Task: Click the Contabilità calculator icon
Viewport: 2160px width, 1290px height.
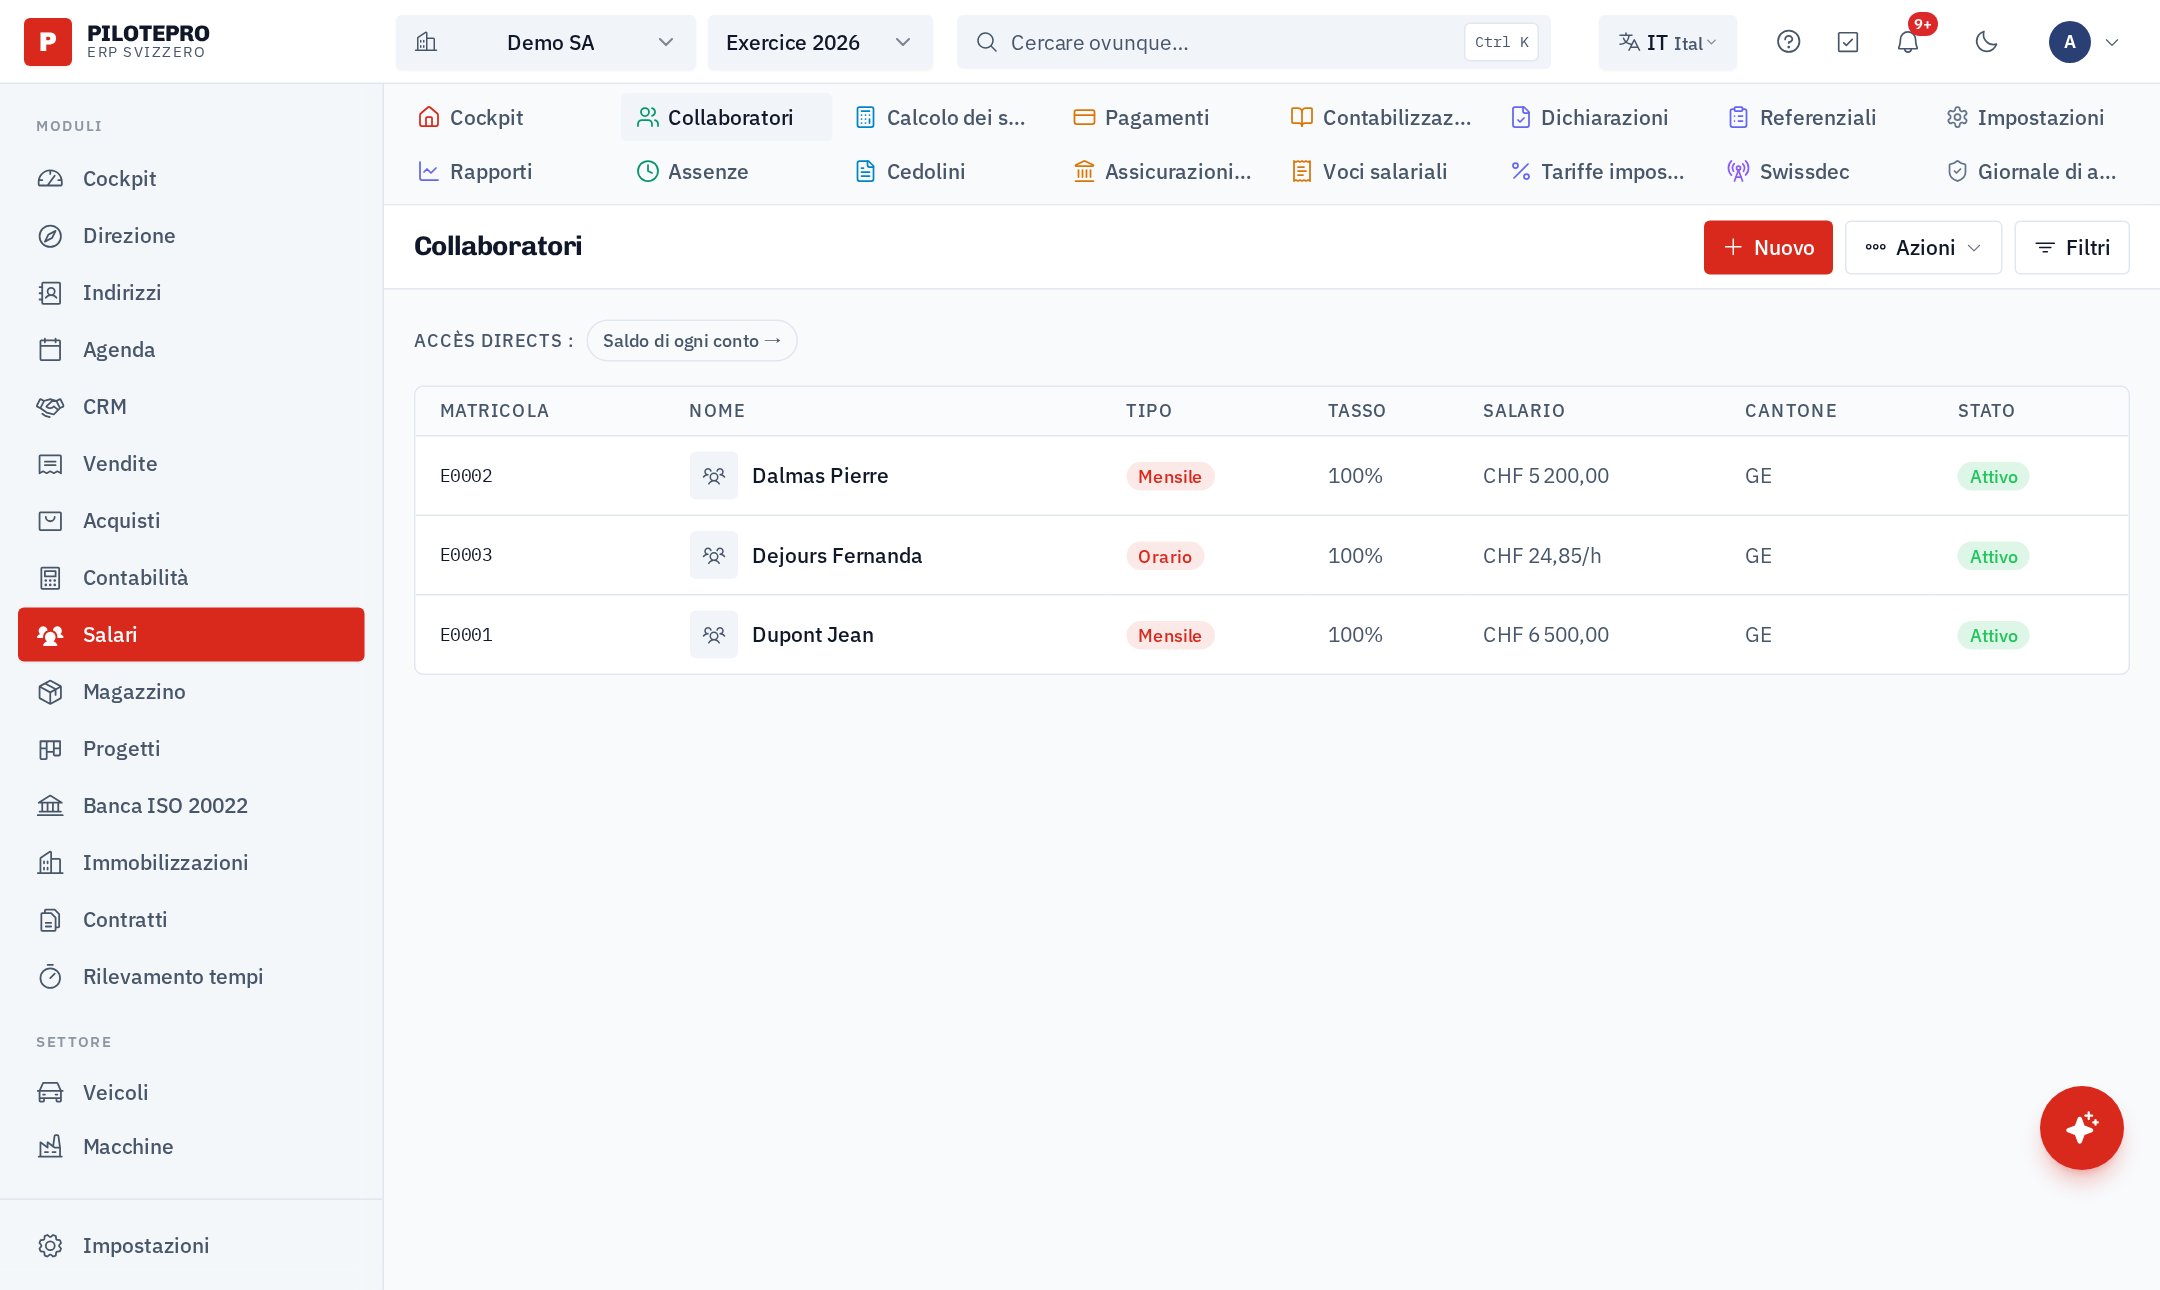Action: click(50, 577)
